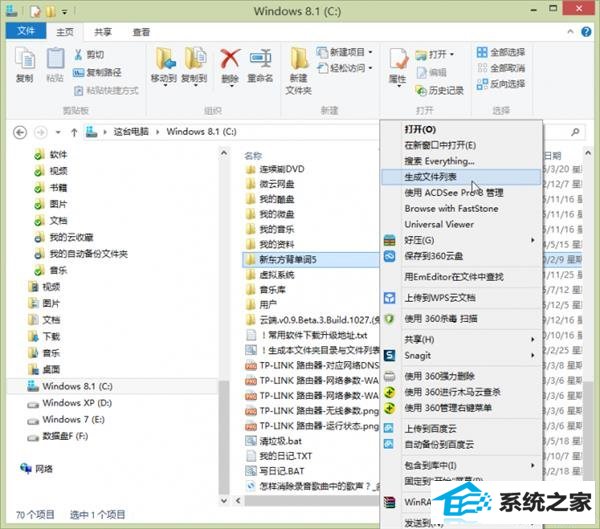Screen dimensions: 600x529
Task: Open the 轻松访问 dropdown in ribbon
Action: 345,68
